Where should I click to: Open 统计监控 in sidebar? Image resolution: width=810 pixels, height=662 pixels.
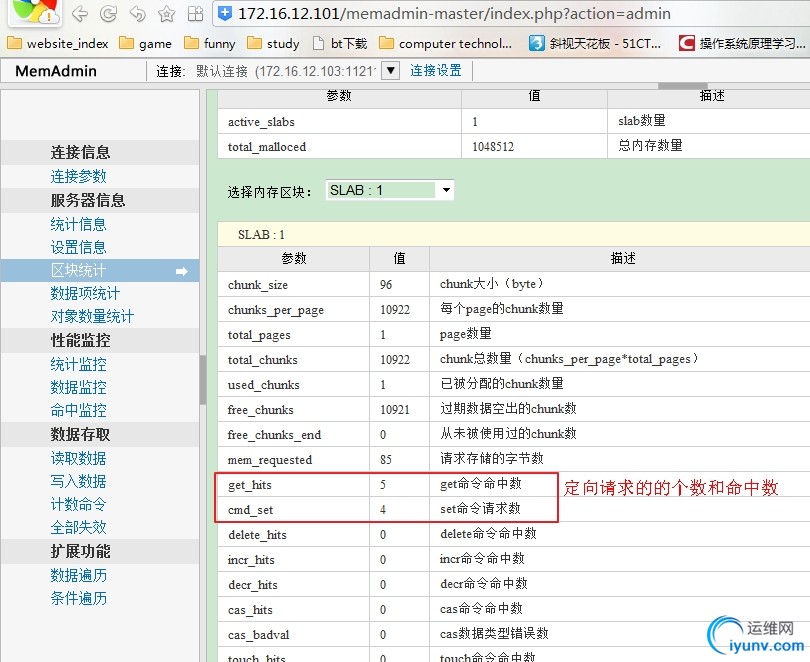pyautogui.click(x=79, y=365)
